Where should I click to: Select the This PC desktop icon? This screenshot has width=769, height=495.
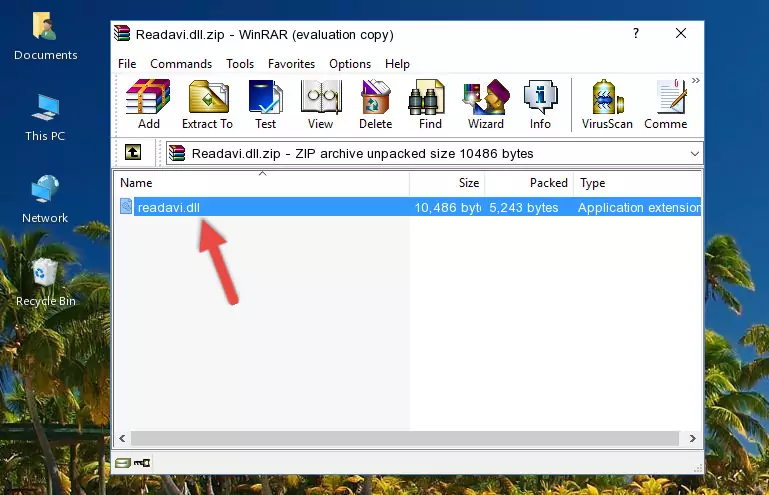(45, 118)
